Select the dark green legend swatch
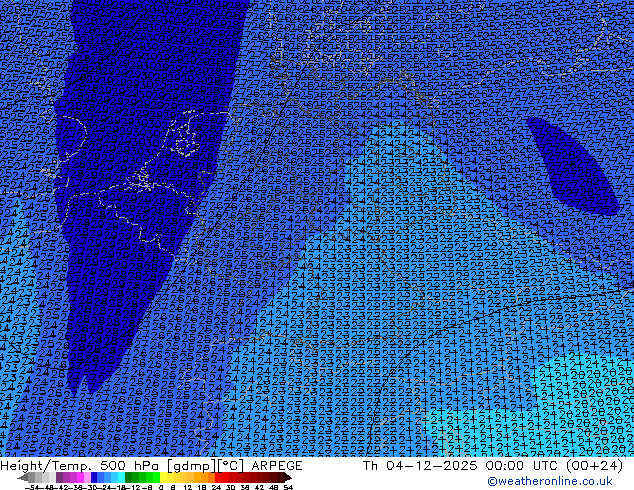Image resolution: width=634 pixels, height=490 pixels. click(x=129, y=477)
